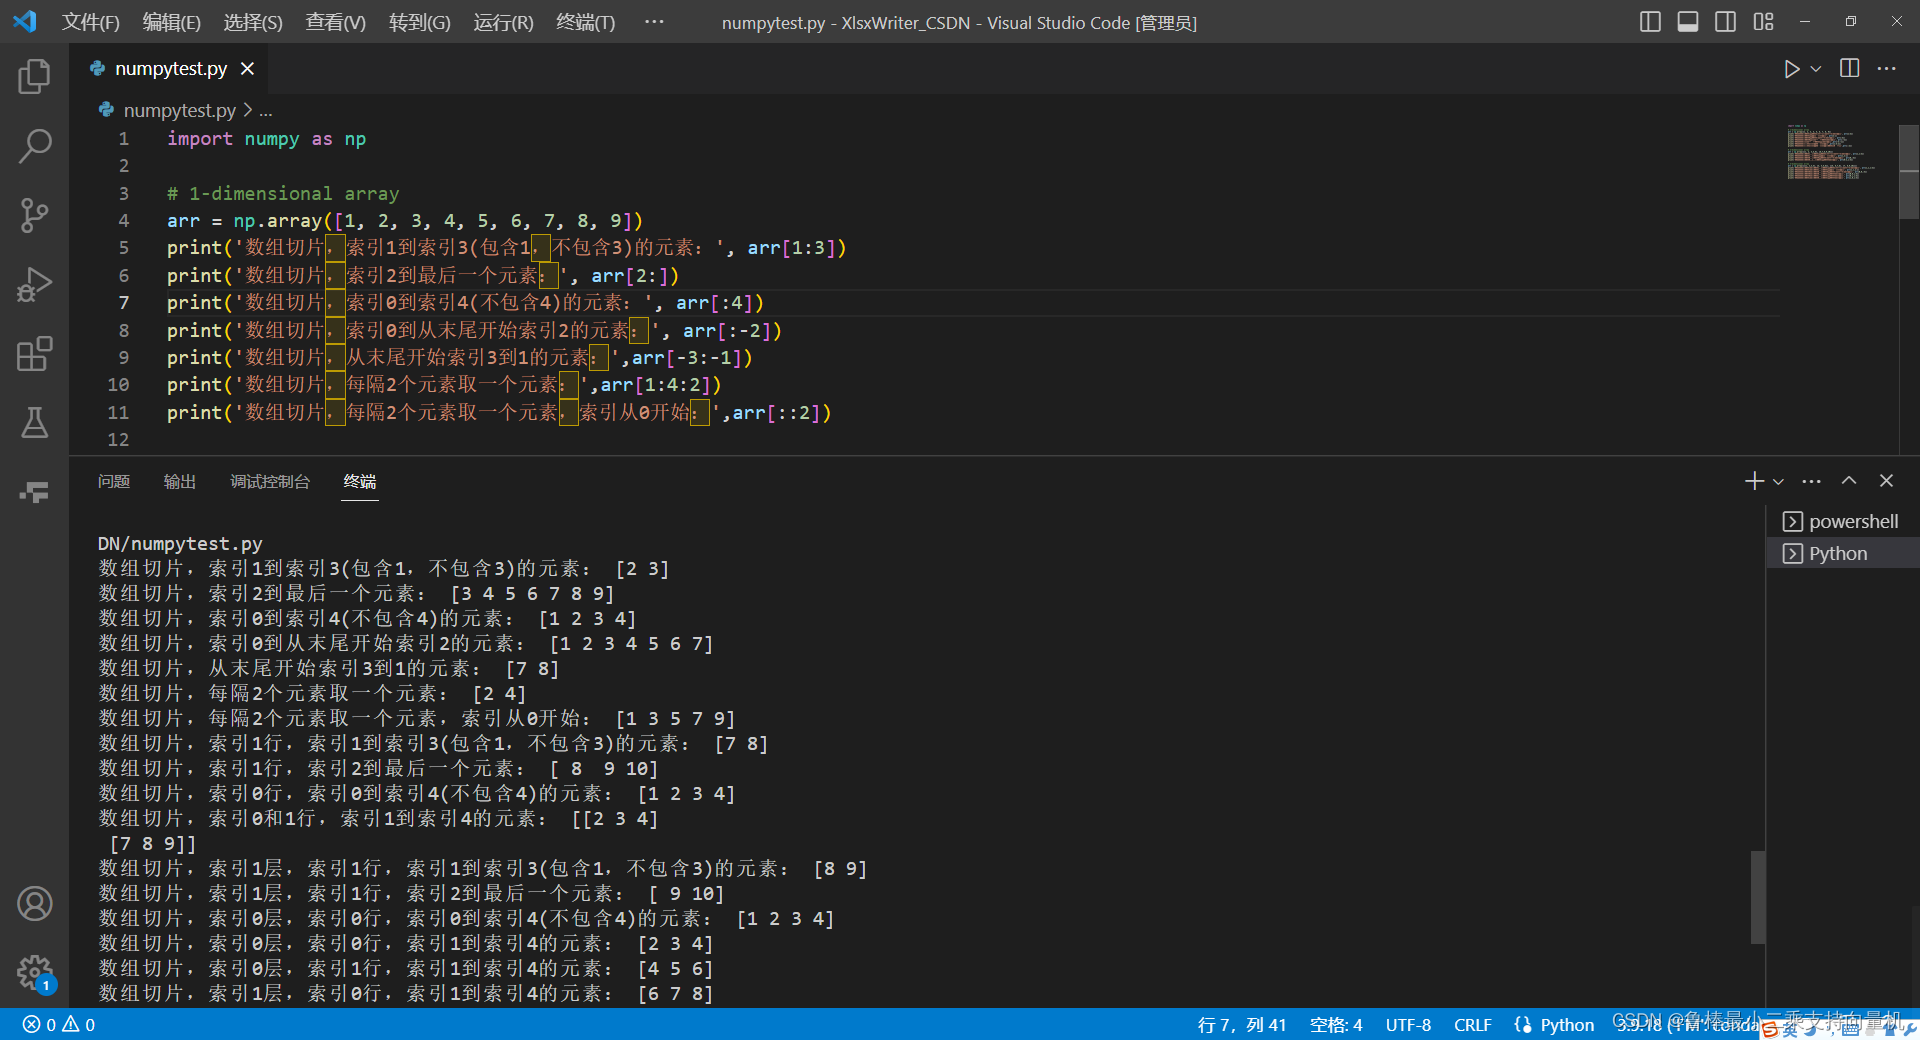
Task: Run the Python file with play button
Action: pyautogui.click(x=1792, y=69)
